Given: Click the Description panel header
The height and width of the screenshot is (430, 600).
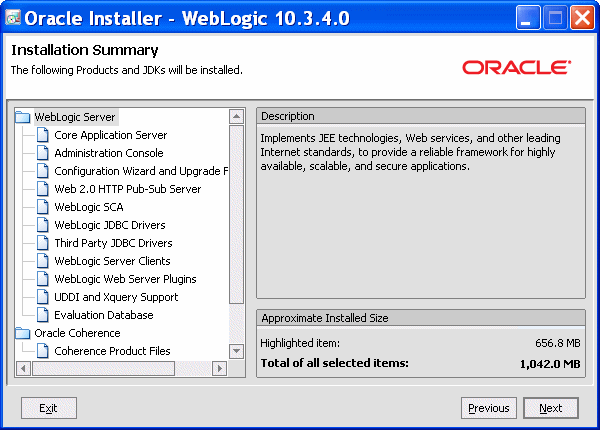Looking at the screenshot, I should 421,116.
